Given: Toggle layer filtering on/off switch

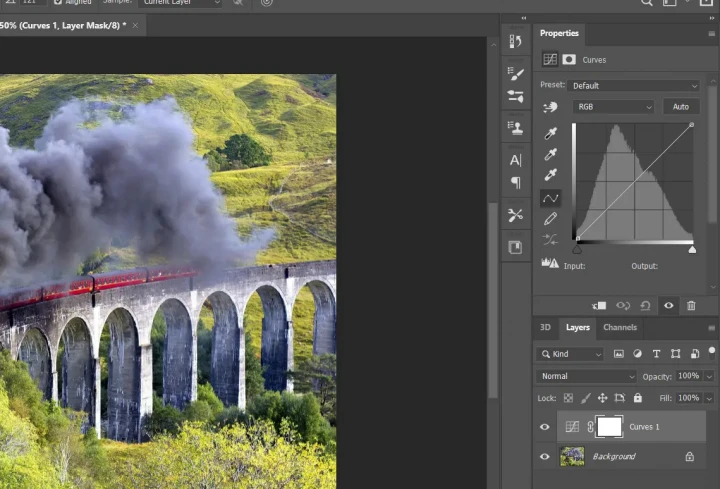Looking at the screenshot, I should 712,352.
